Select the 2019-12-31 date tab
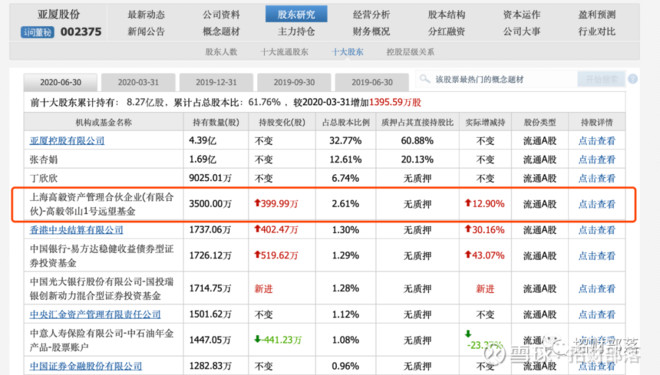The width and height of the screenshot is (660, 375). pyautogui.click(x=216, y=82)
